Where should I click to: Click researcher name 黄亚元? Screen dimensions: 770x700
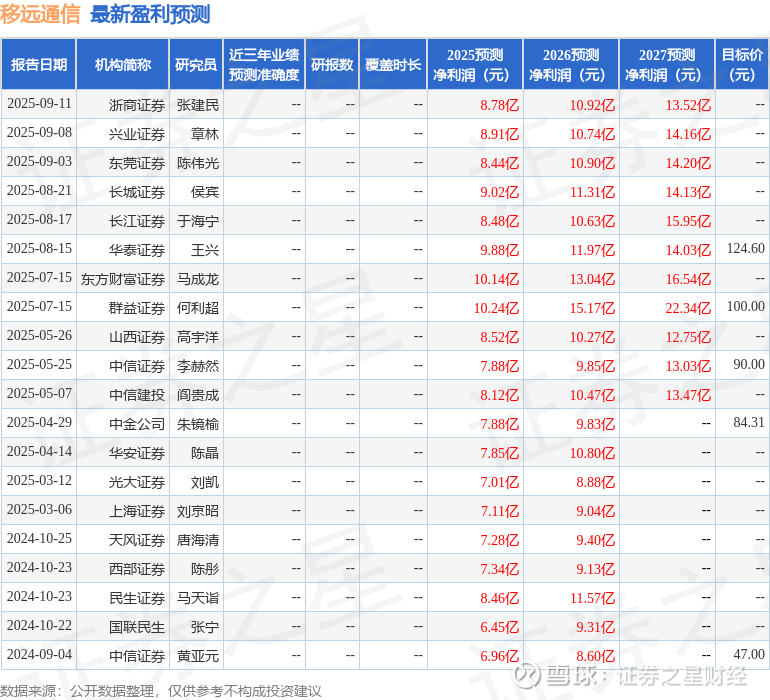(x=198, y=656)
